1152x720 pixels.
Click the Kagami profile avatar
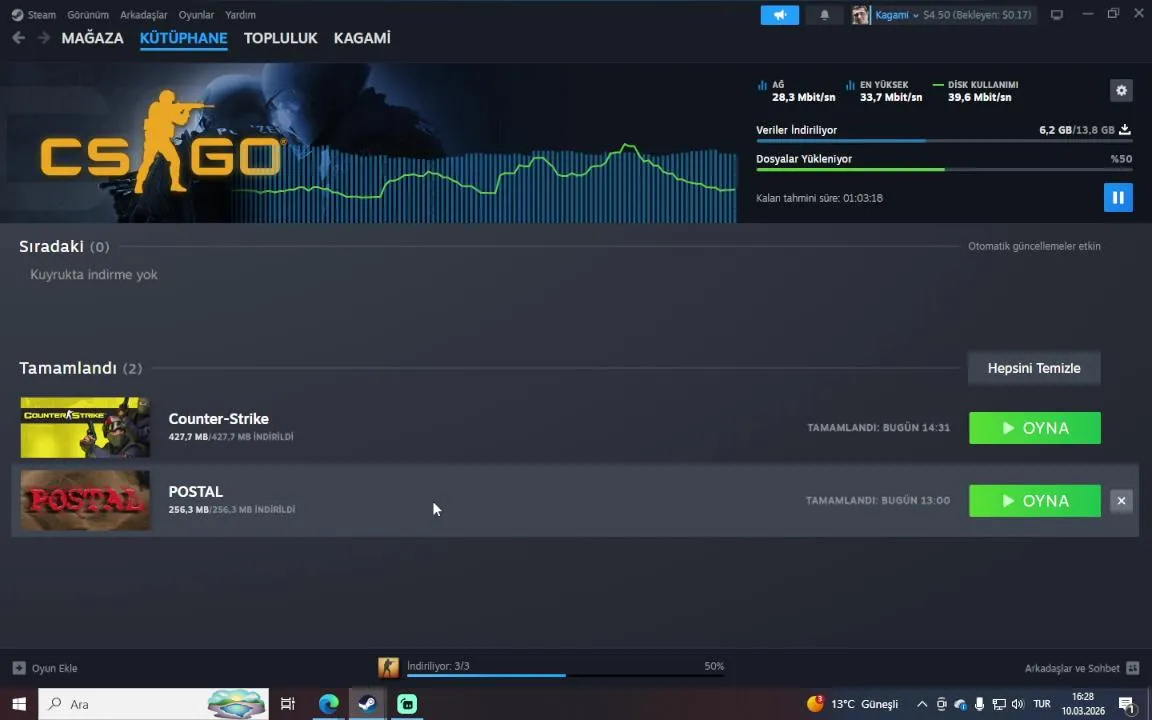(x=860, y=15)
